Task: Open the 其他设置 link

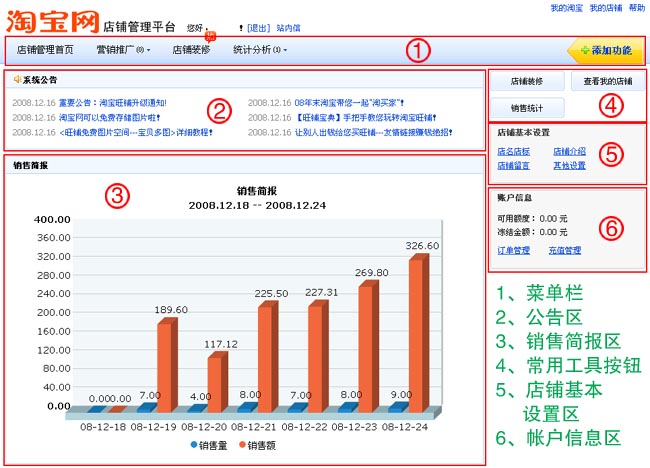Action: [x=570, y=166]
